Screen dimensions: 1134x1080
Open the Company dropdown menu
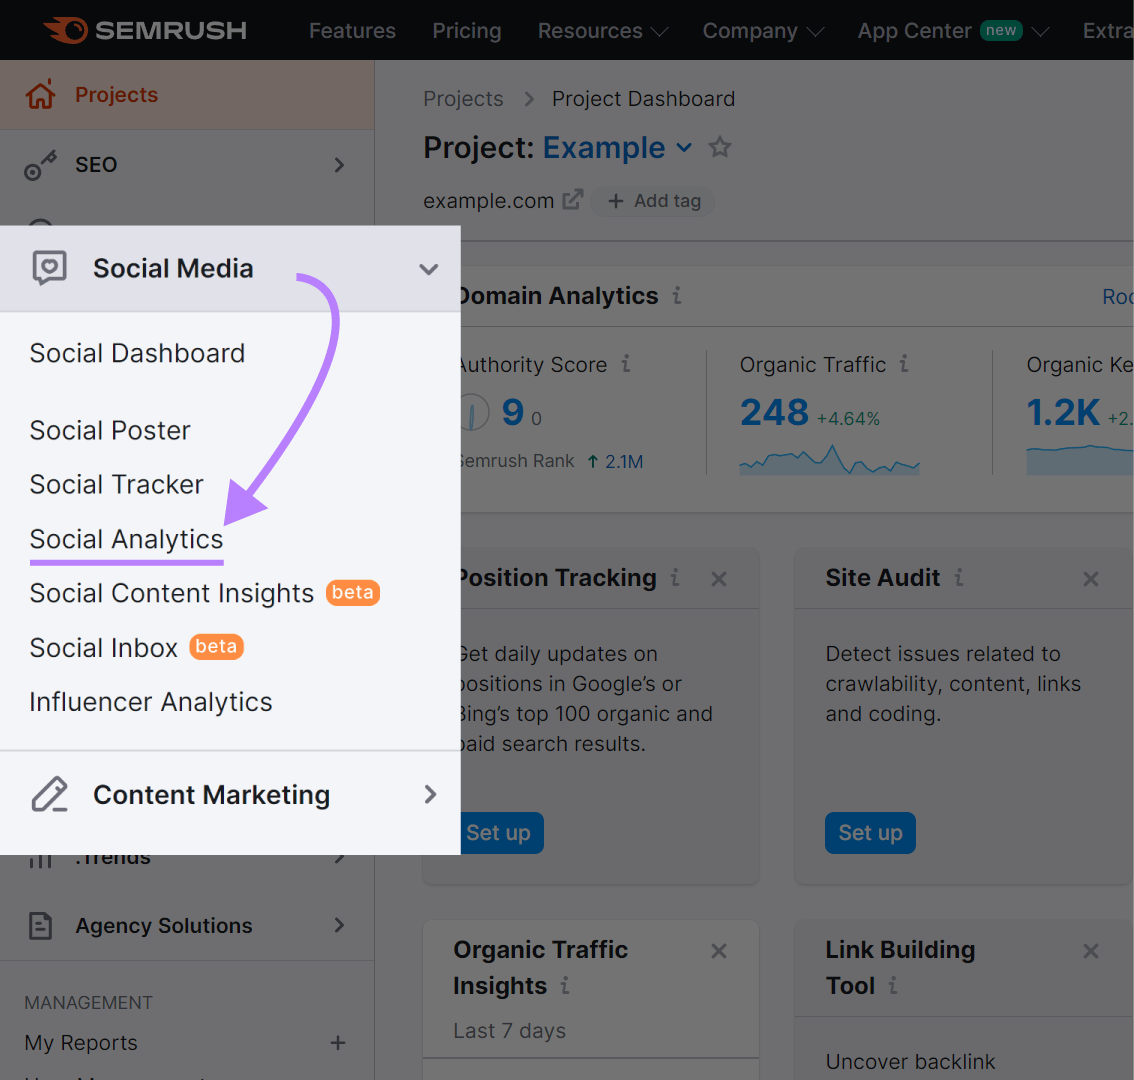tap(763, 30)
